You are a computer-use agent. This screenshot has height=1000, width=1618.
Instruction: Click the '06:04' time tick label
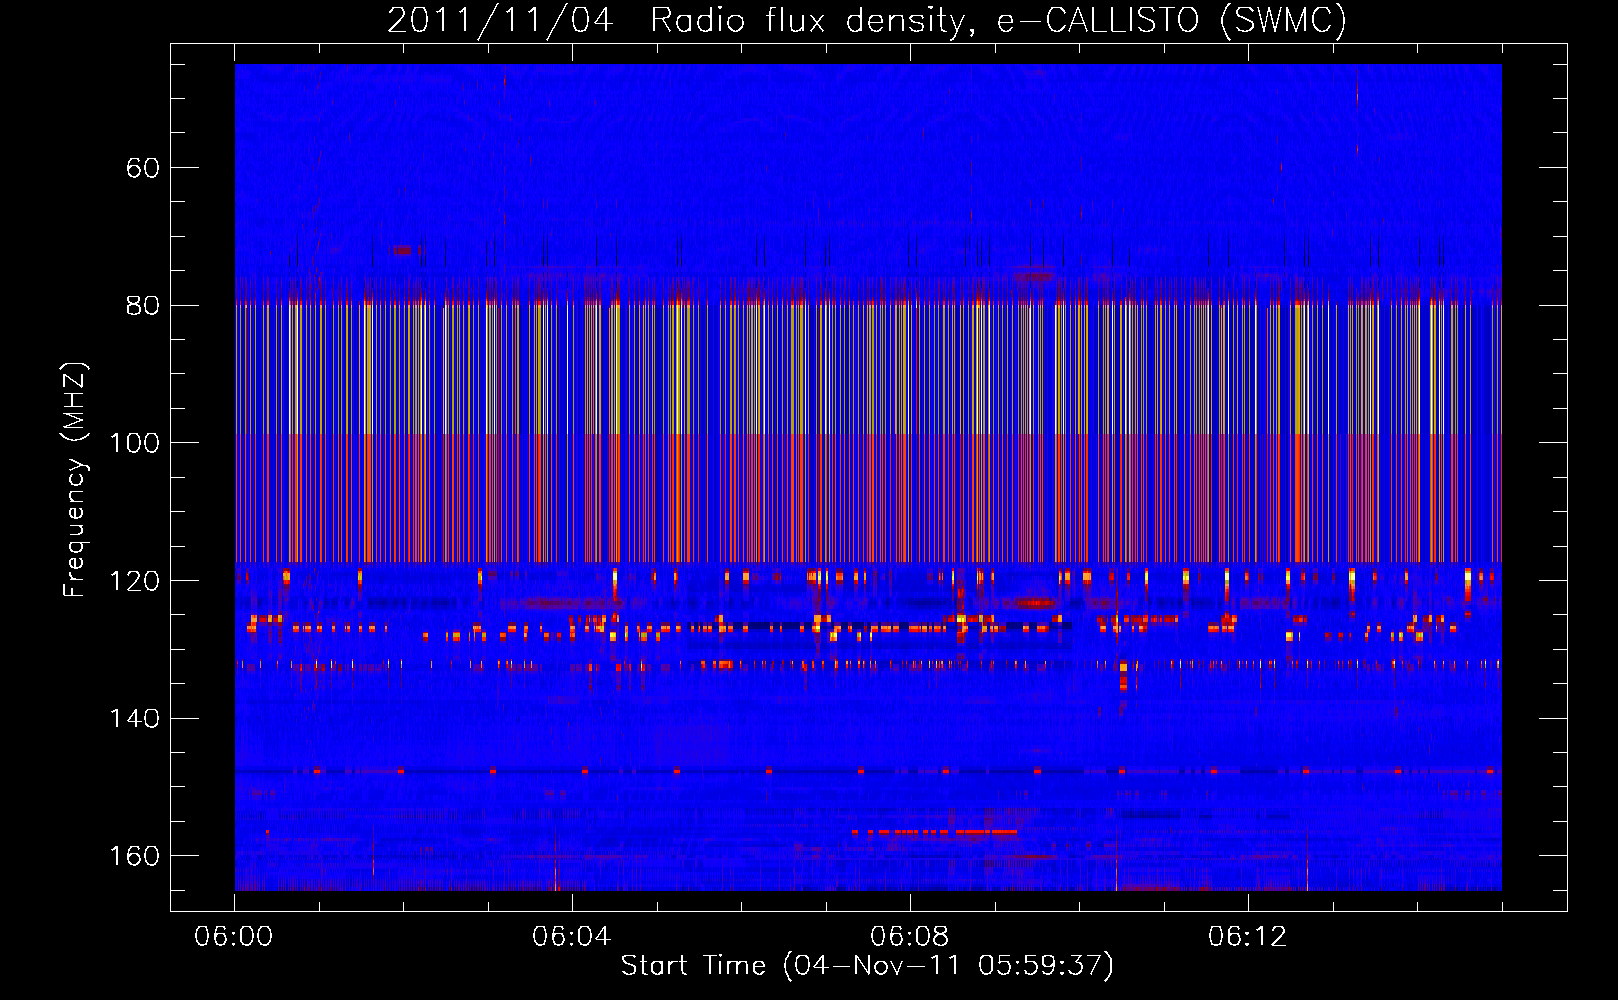tap(572, 937)
